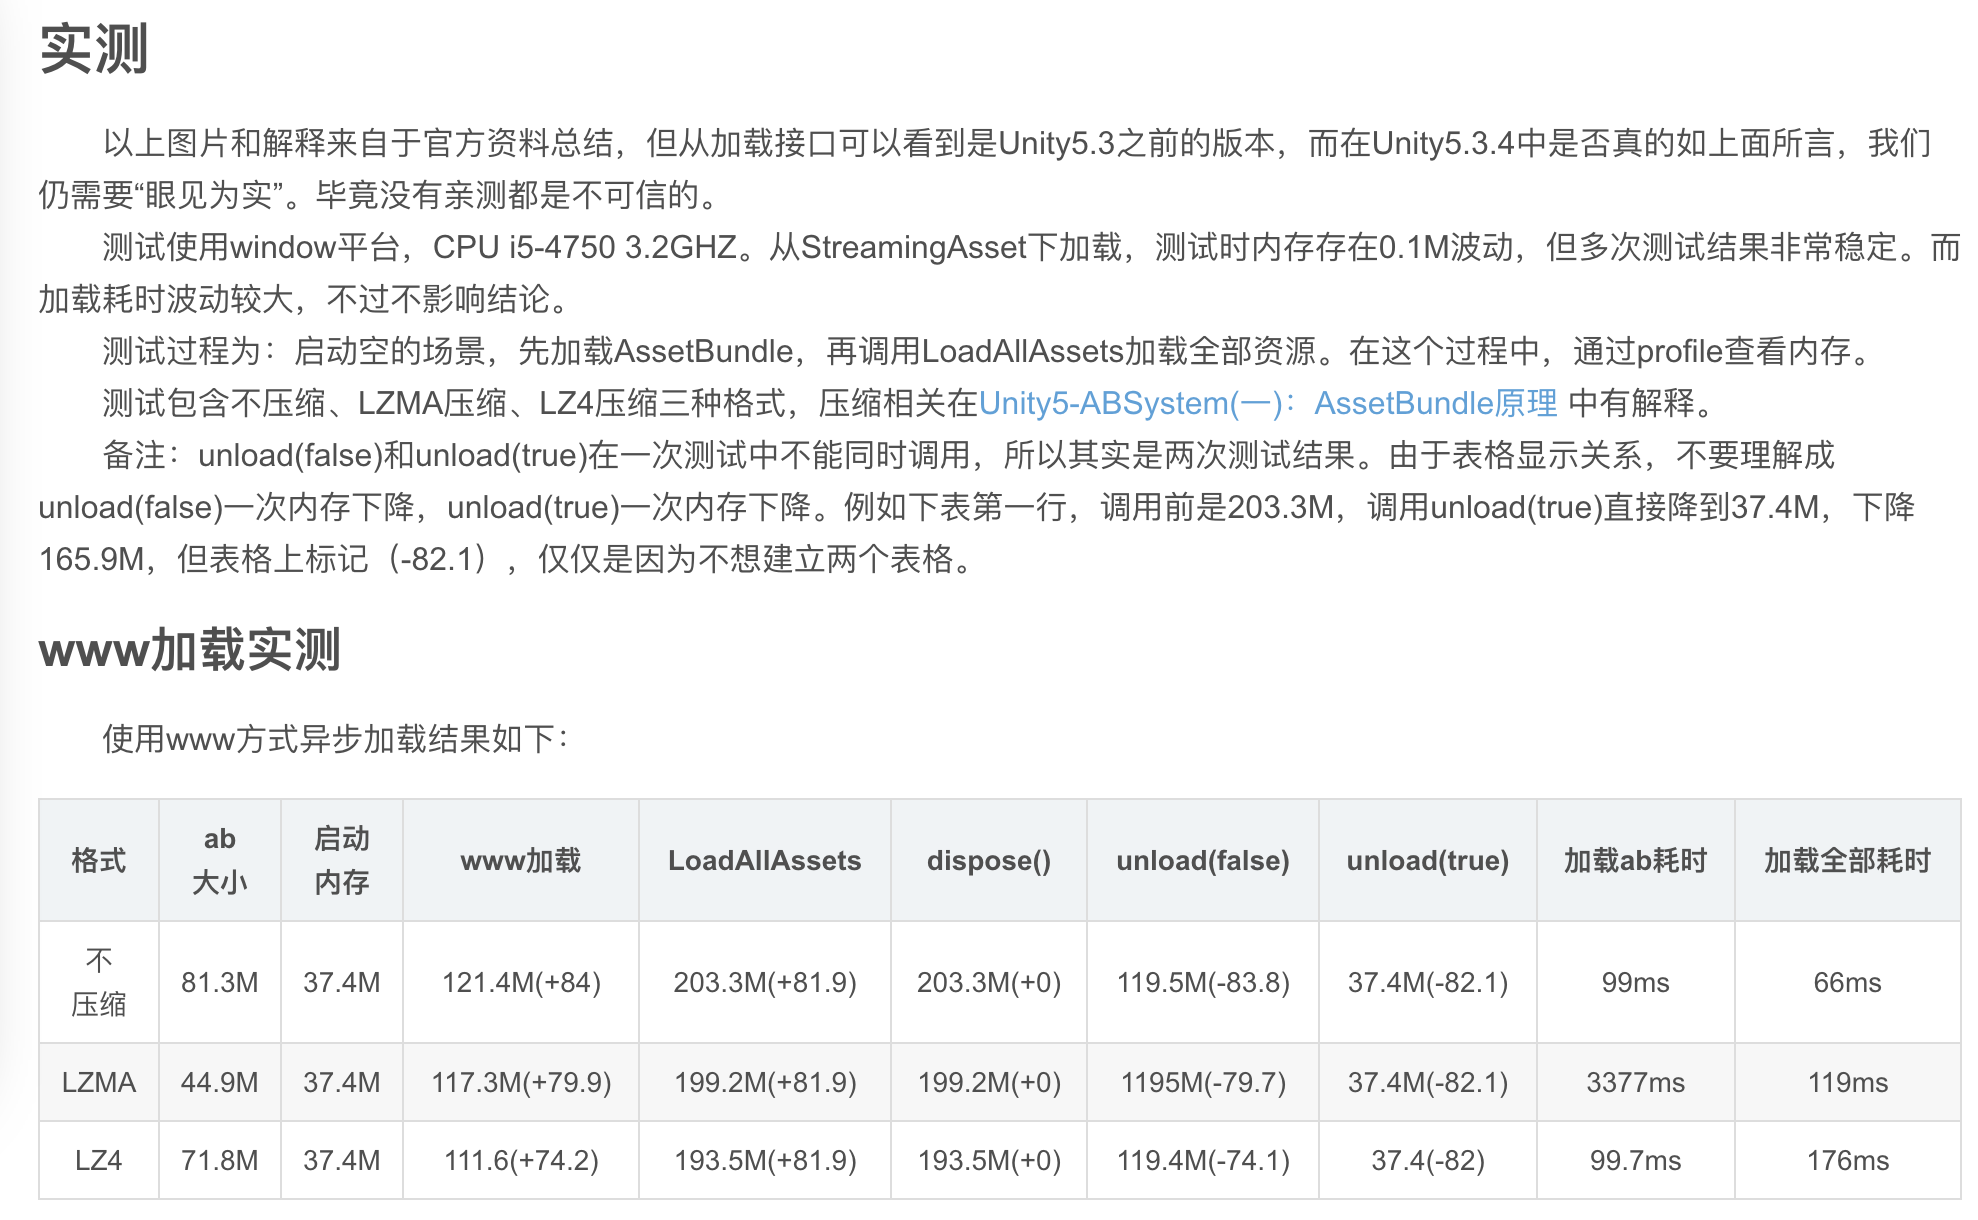The image size is (1978, 1220).
Task: Click the unload(false) column header
Action: tap(1202, 860)
